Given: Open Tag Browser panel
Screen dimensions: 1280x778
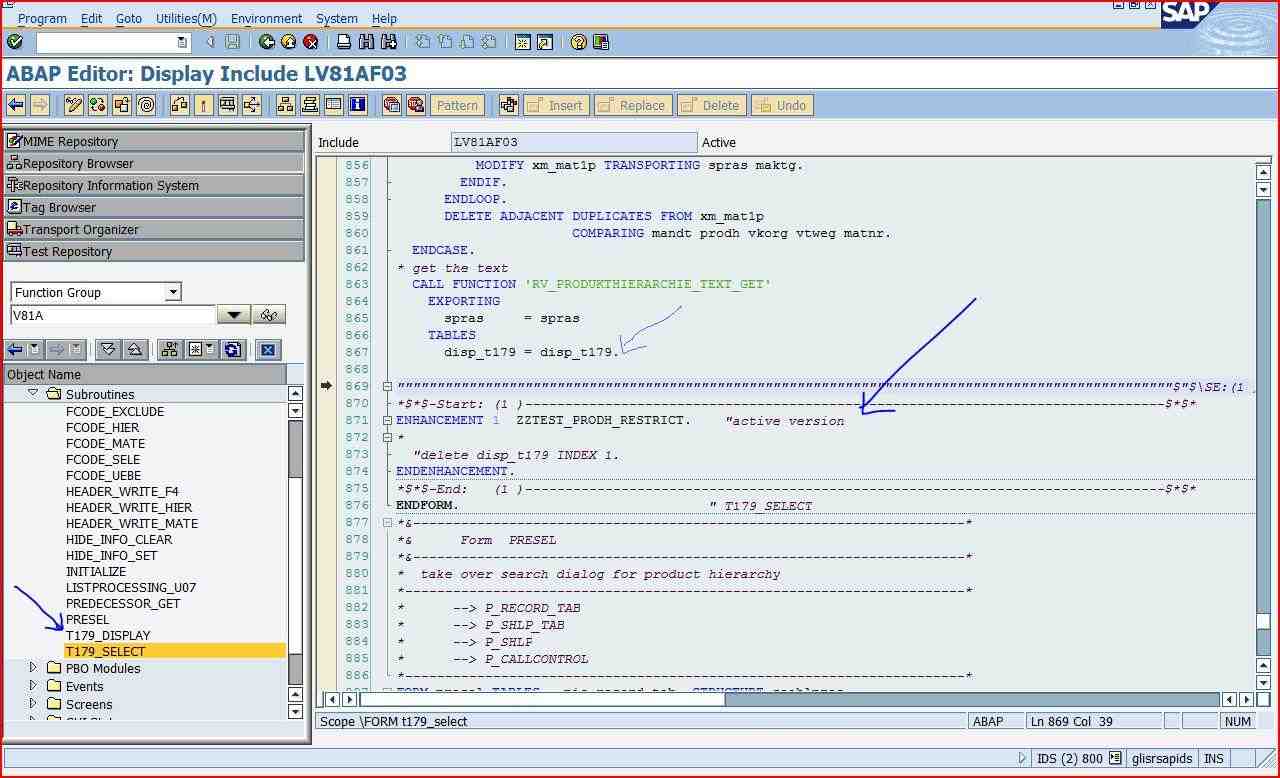Looking at the screenshot, I should (154, 207).
